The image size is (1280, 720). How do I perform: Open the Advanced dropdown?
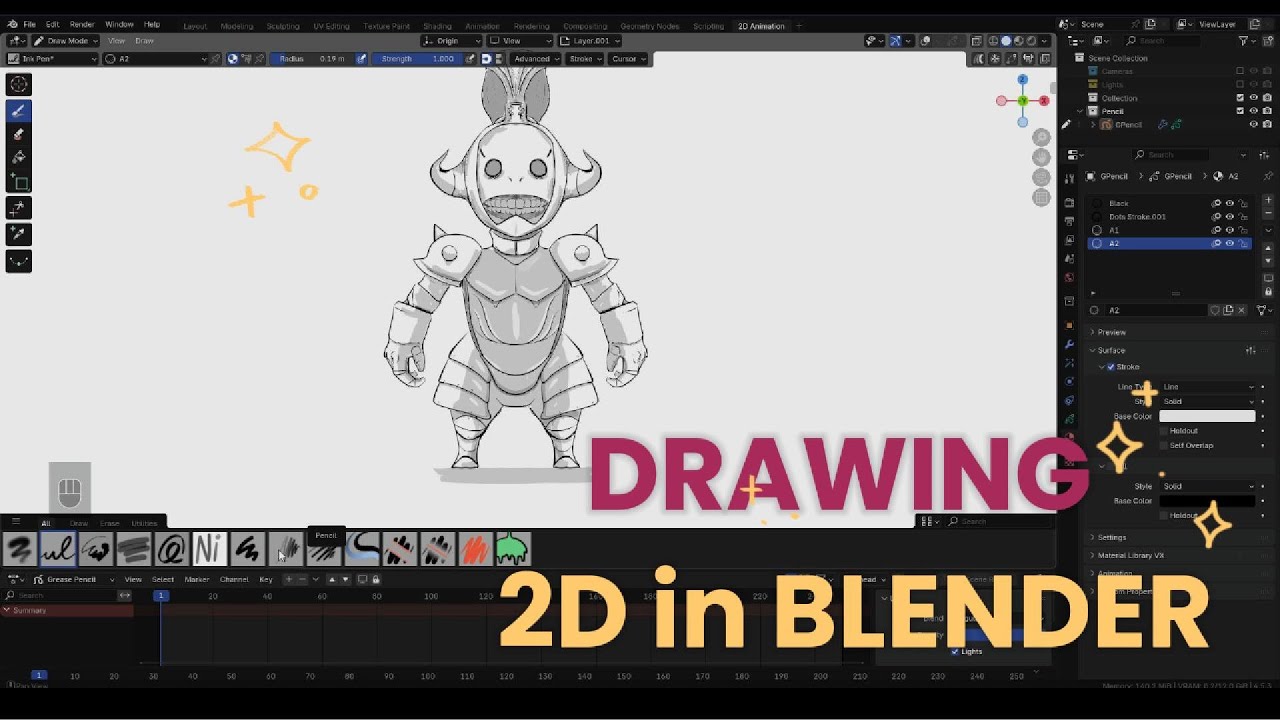535,59
